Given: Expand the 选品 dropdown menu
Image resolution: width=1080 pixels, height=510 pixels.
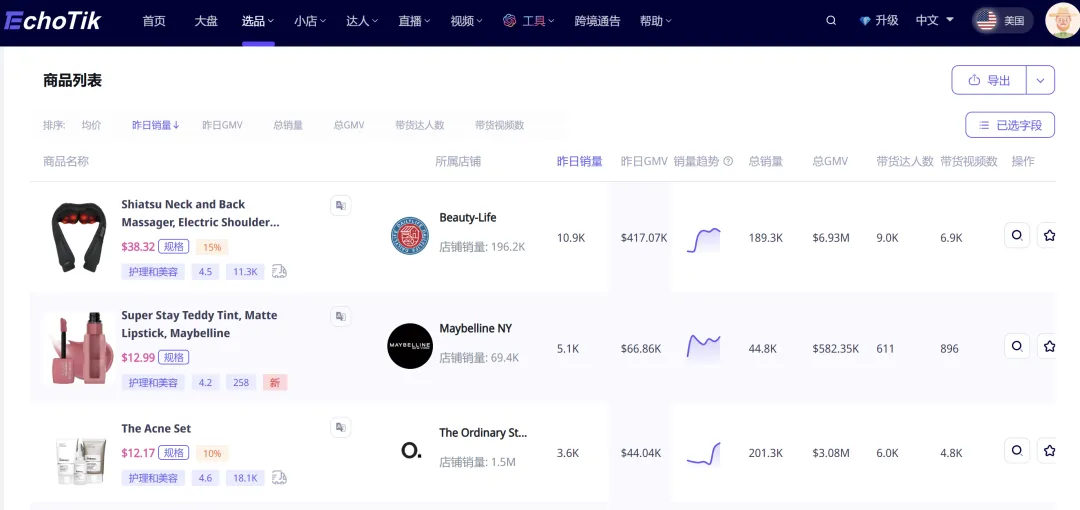Looking at the screenshot, I should 258,21.
